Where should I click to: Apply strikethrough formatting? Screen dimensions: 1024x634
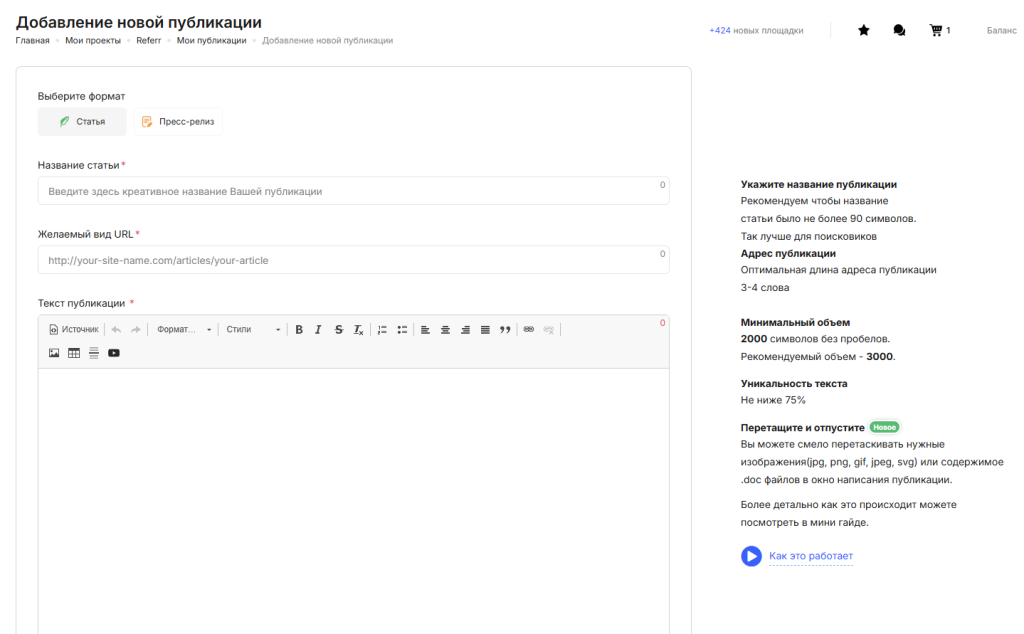338,329
